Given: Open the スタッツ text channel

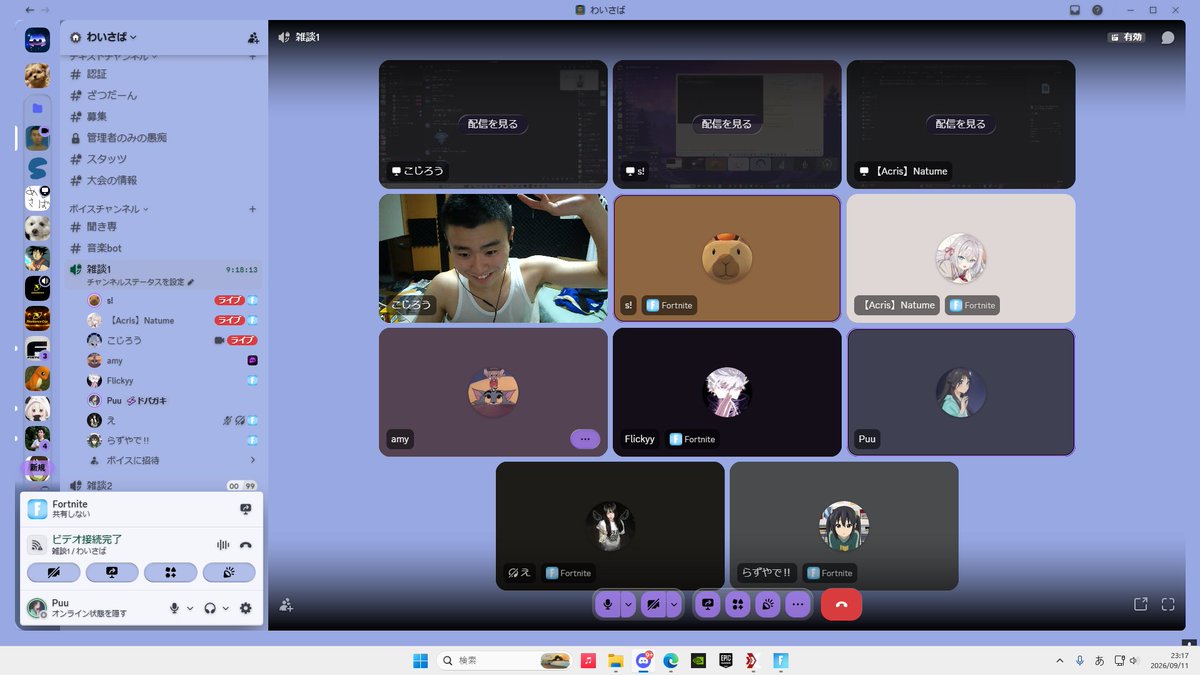Looking at the screenshot, I should [163, 159].
